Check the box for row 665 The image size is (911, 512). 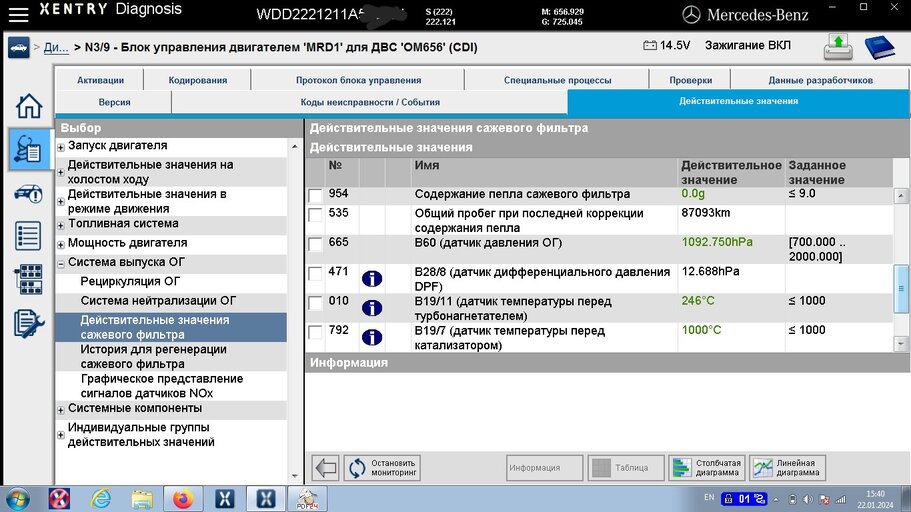[x=315, y=244]
